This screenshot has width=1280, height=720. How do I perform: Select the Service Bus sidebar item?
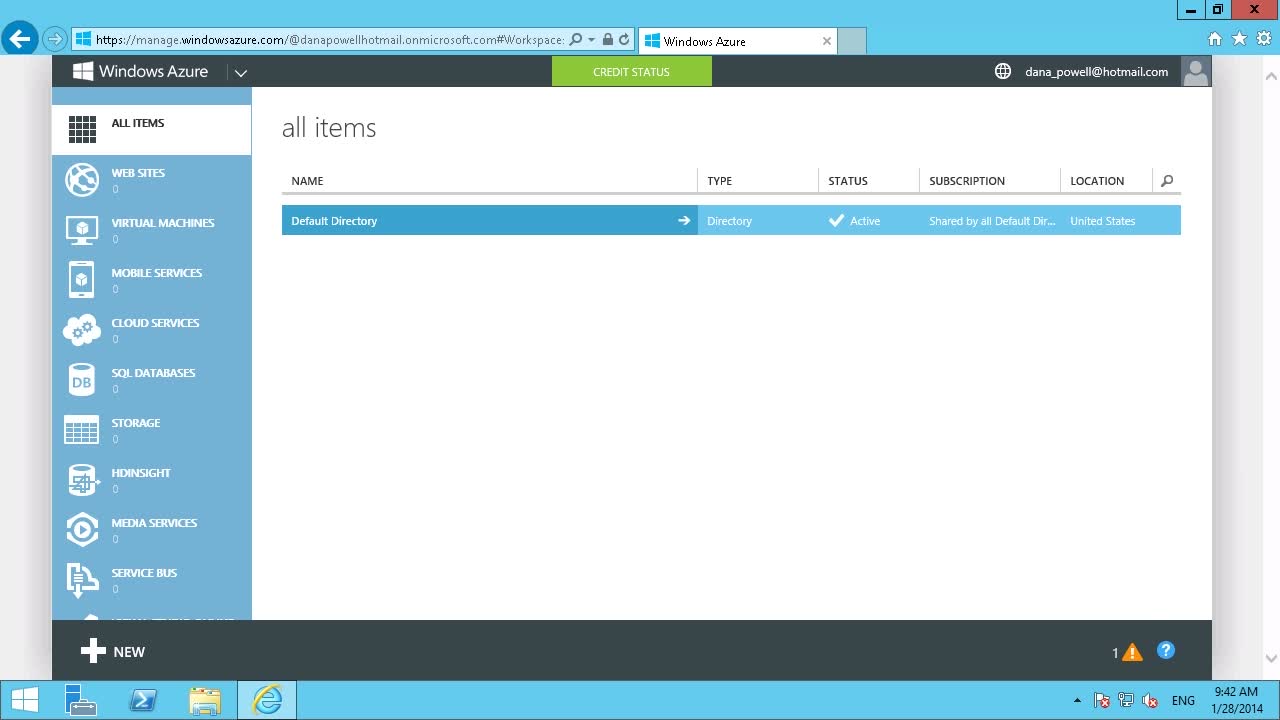(x=144, y=574)
